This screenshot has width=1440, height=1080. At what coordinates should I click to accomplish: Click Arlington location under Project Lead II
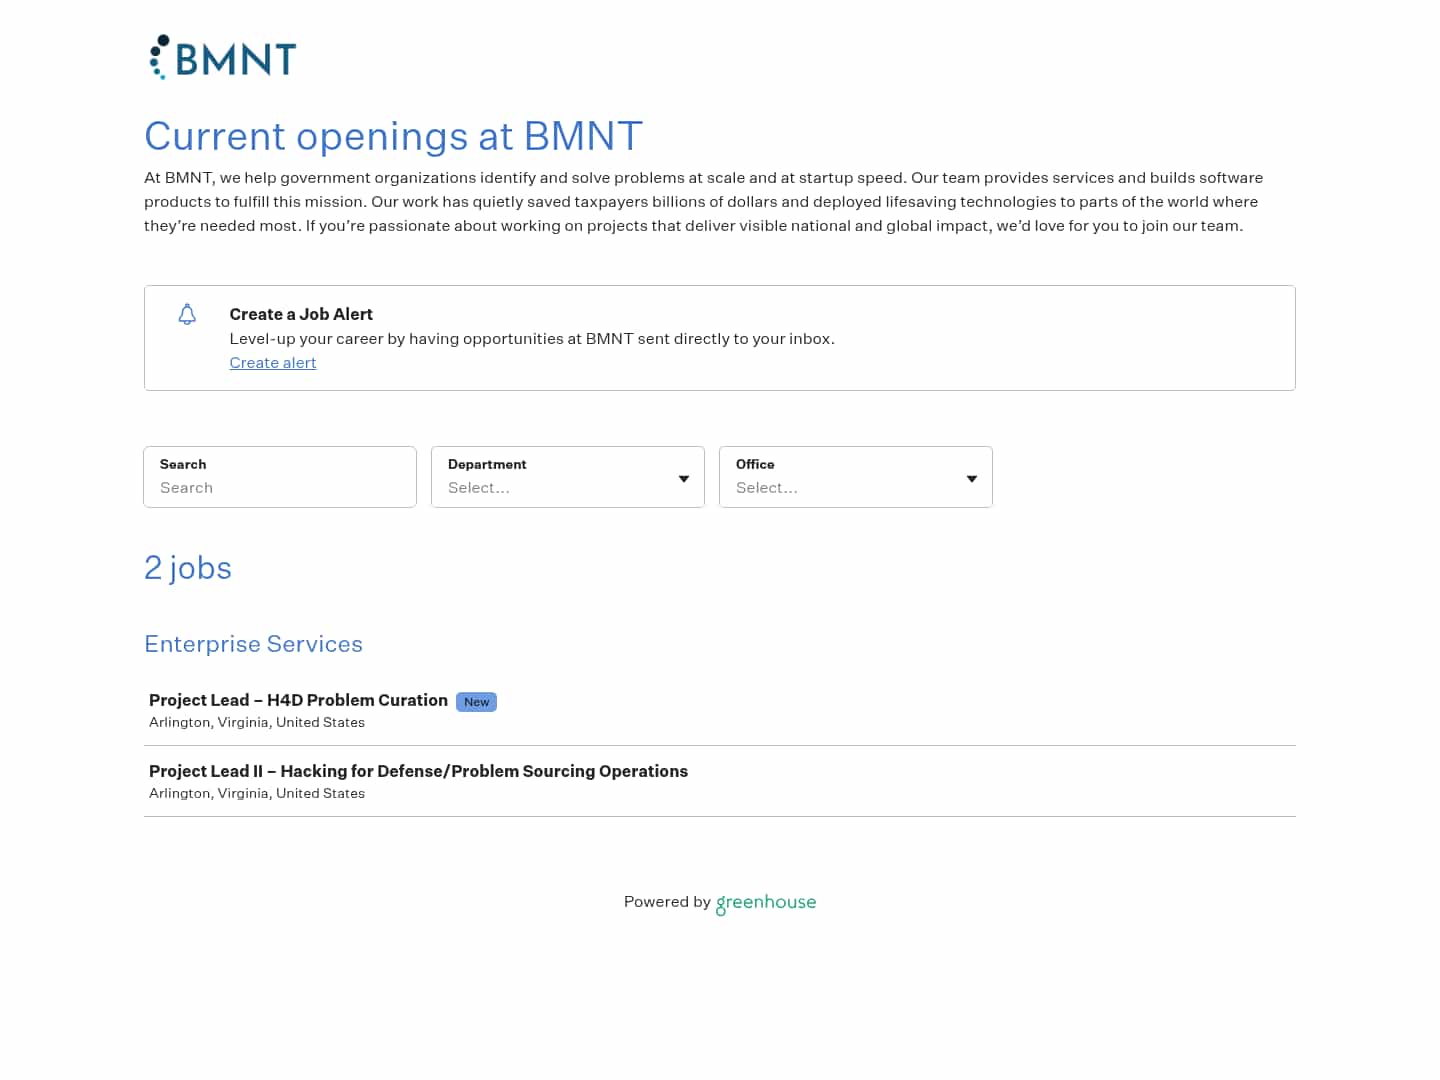click(257, 793)
